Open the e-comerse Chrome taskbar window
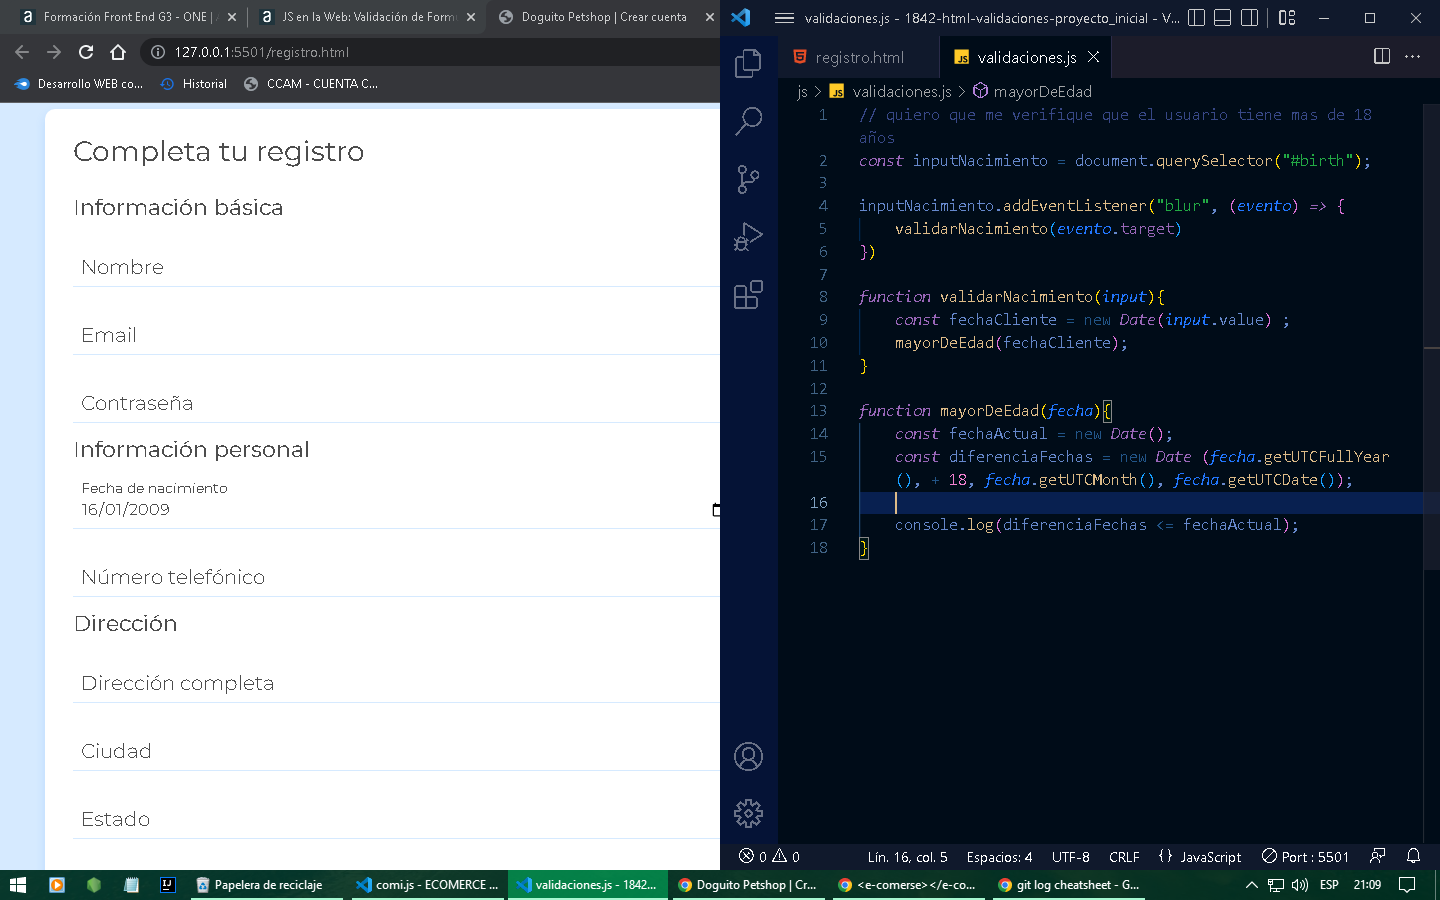The image size is (1440, 900). [907, 885]
